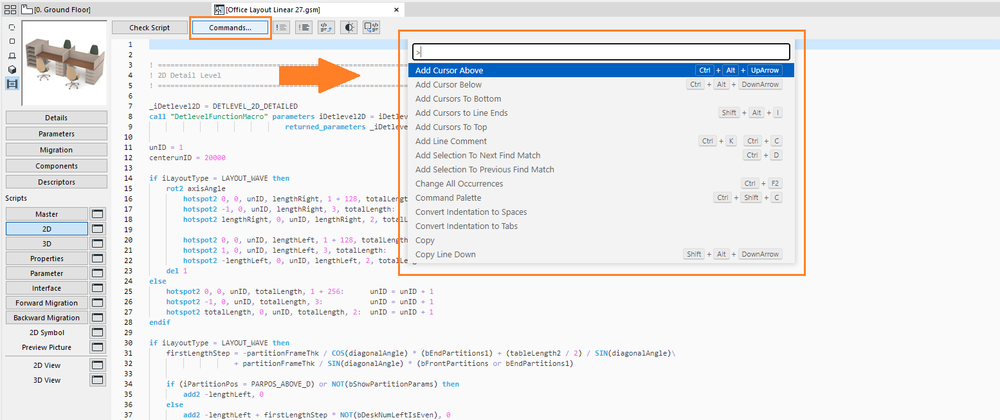
Task: Open the Parameters section
Action: pos(56,133)
